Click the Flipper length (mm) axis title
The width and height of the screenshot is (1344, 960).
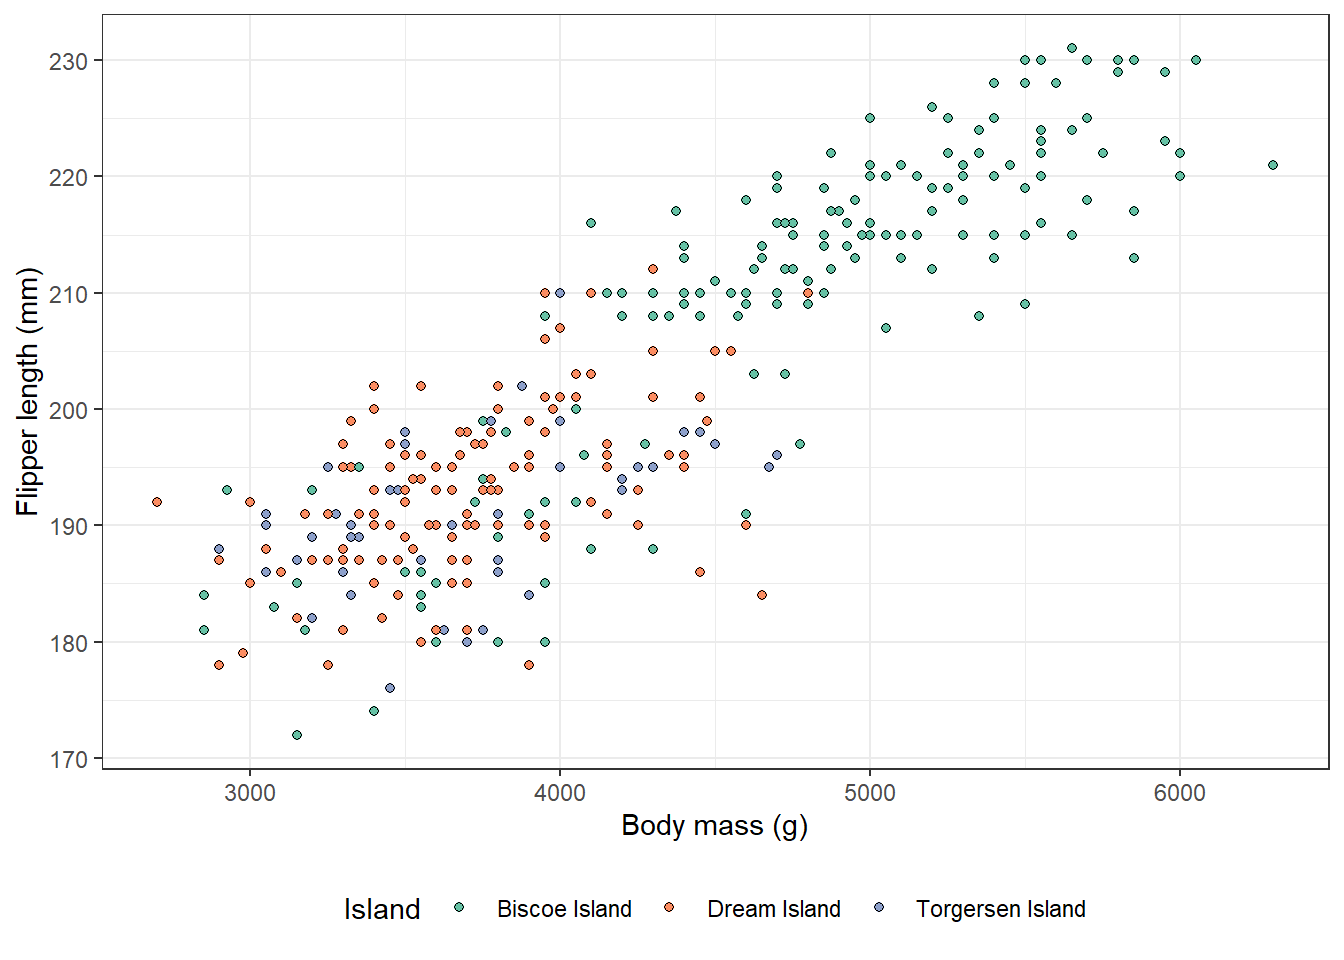point(28,392)
